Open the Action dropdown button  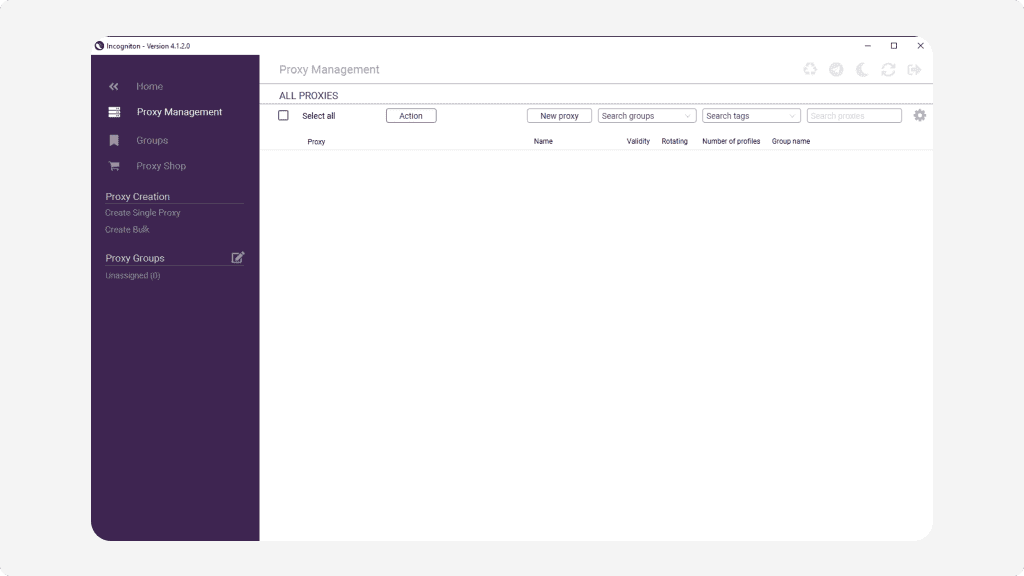point(411,116)
